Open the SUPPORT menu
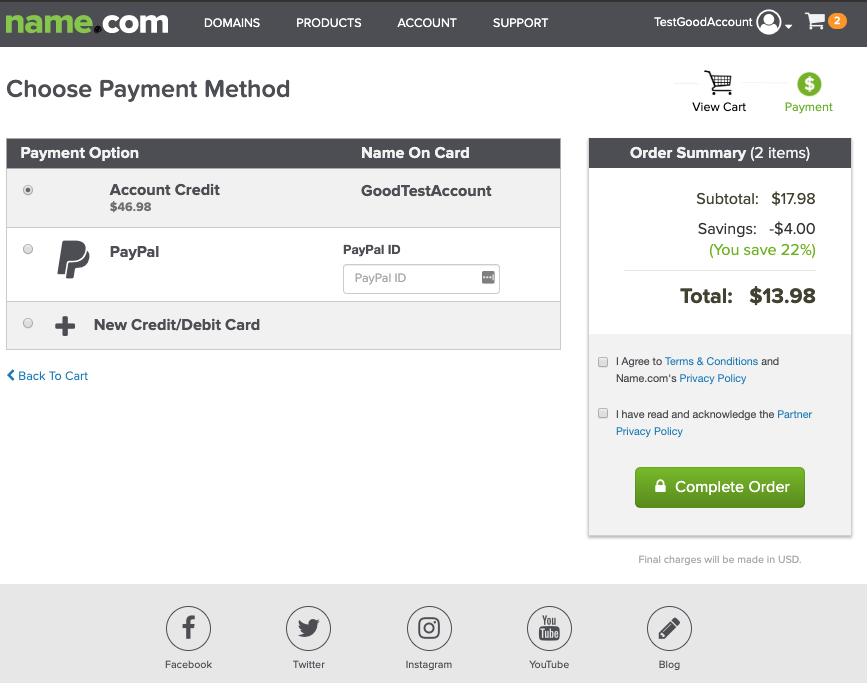 click(x=520, y=23)
